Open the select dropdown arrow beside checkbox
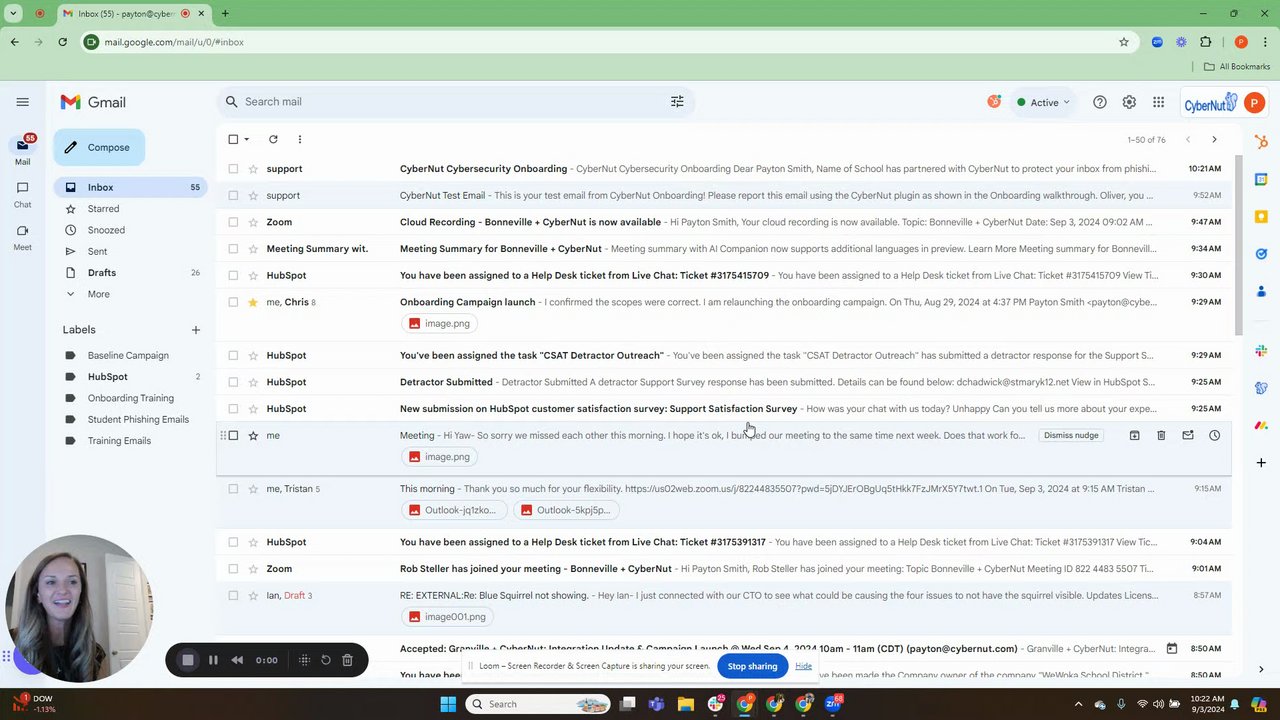1280x720 pixels. point(247,139)
